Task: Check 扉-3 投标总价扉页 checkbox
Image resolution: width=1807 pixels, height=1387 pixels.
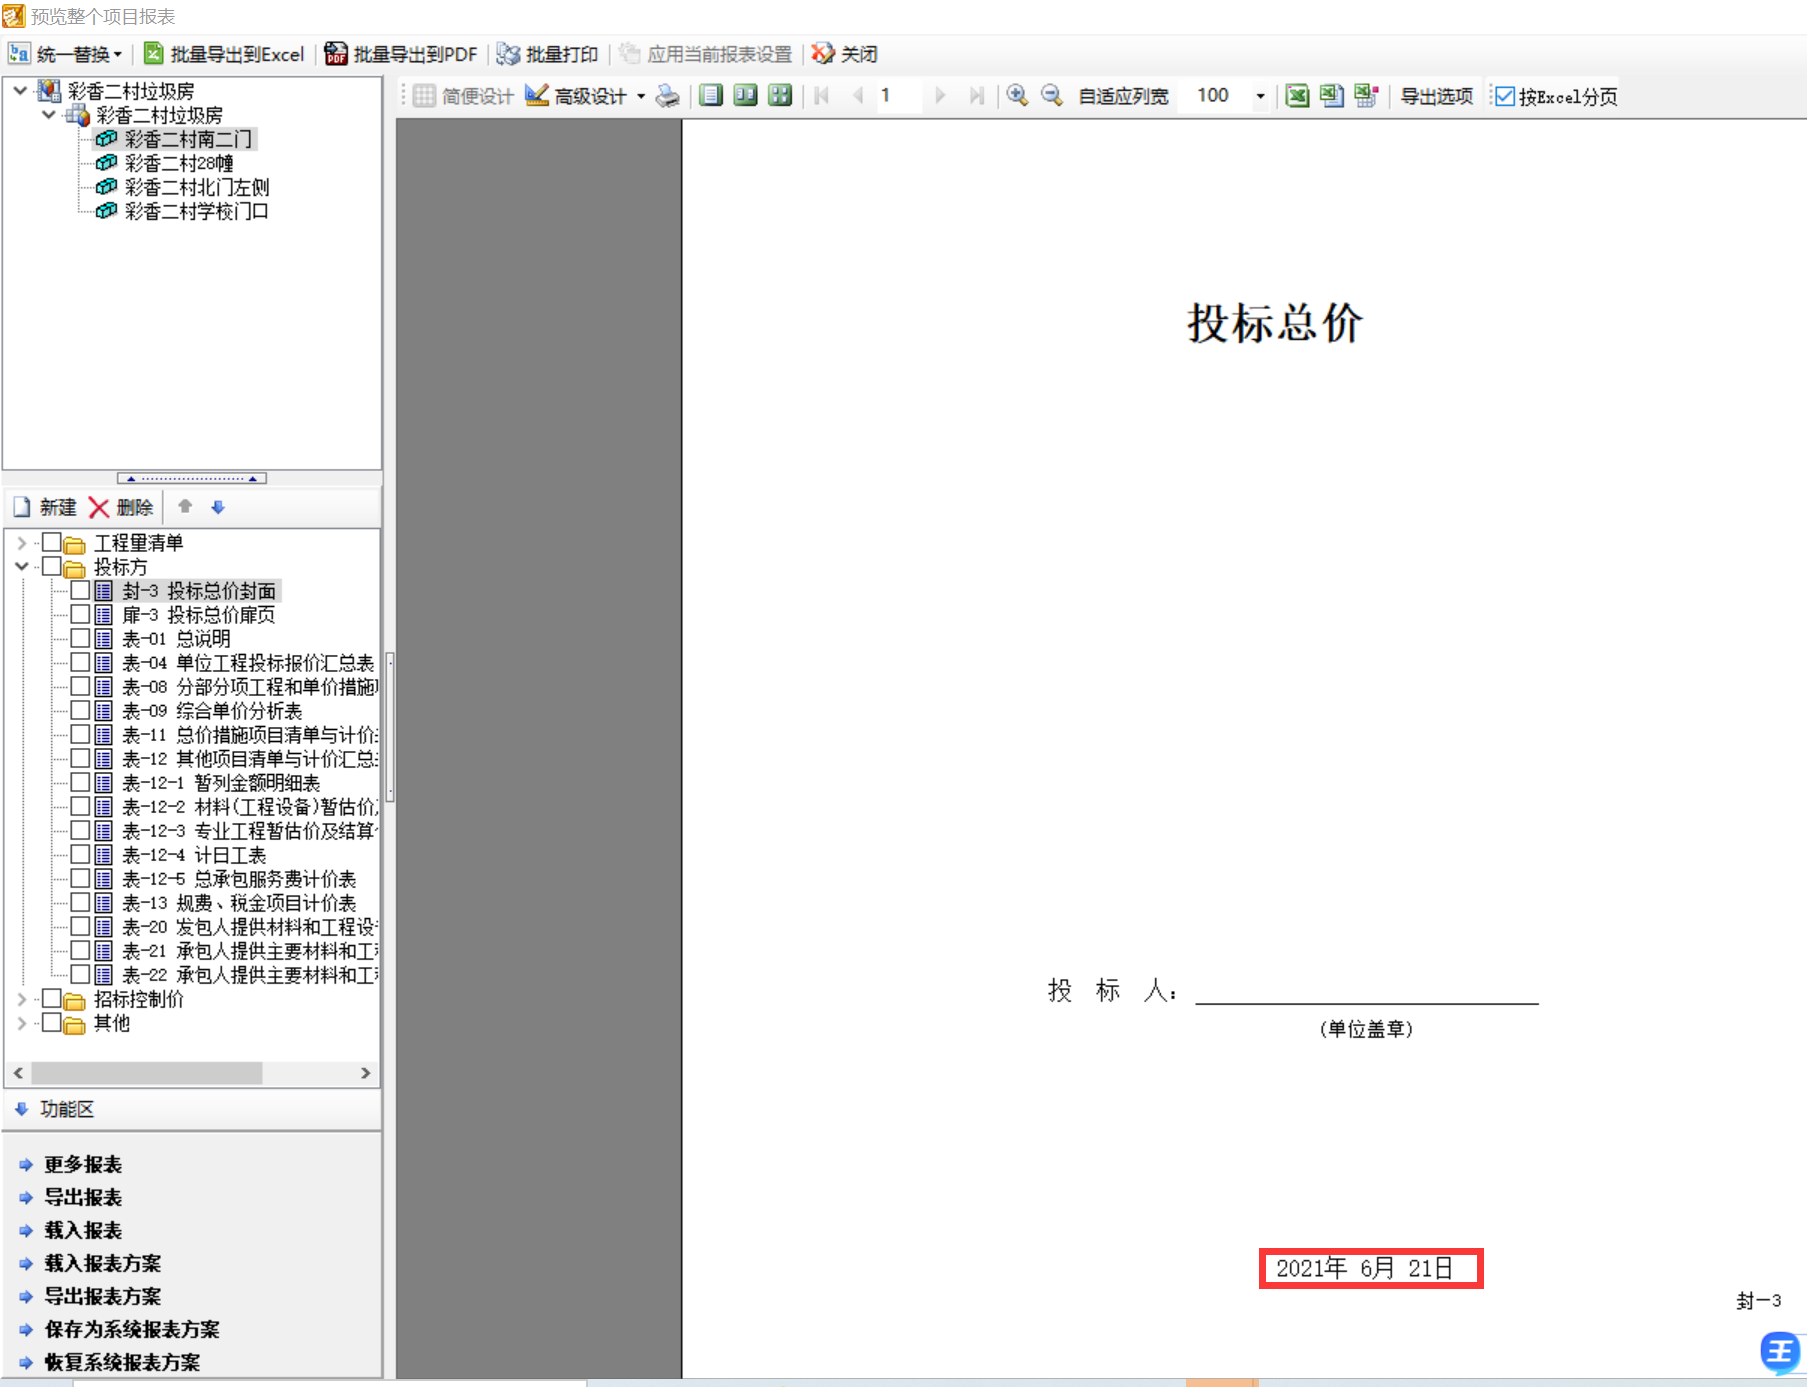Action: pyautogui.click(x=80, y=614)
